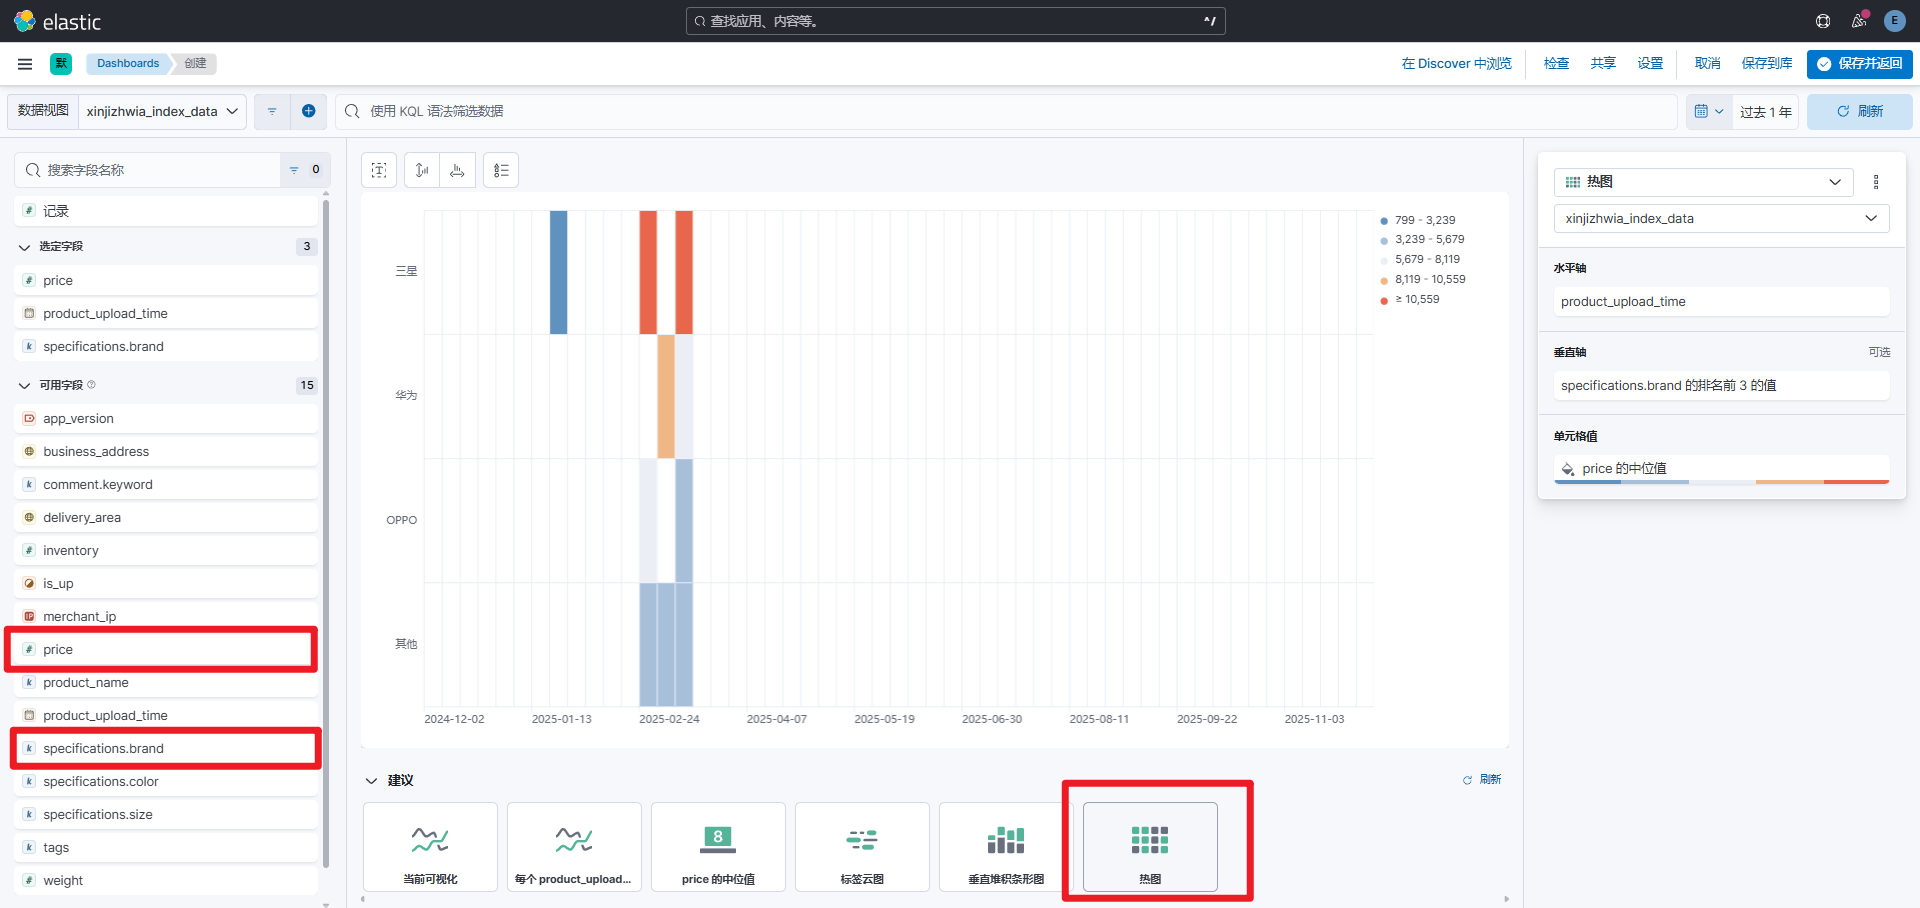
Task: Focus the top 查找应用、内容等 search box
Action: coord(955,21)
